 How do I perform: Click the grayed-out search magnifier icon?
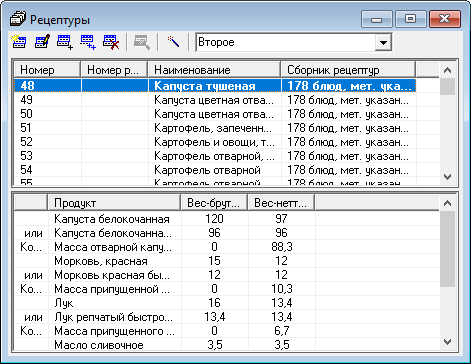click(x=142, y=42)
